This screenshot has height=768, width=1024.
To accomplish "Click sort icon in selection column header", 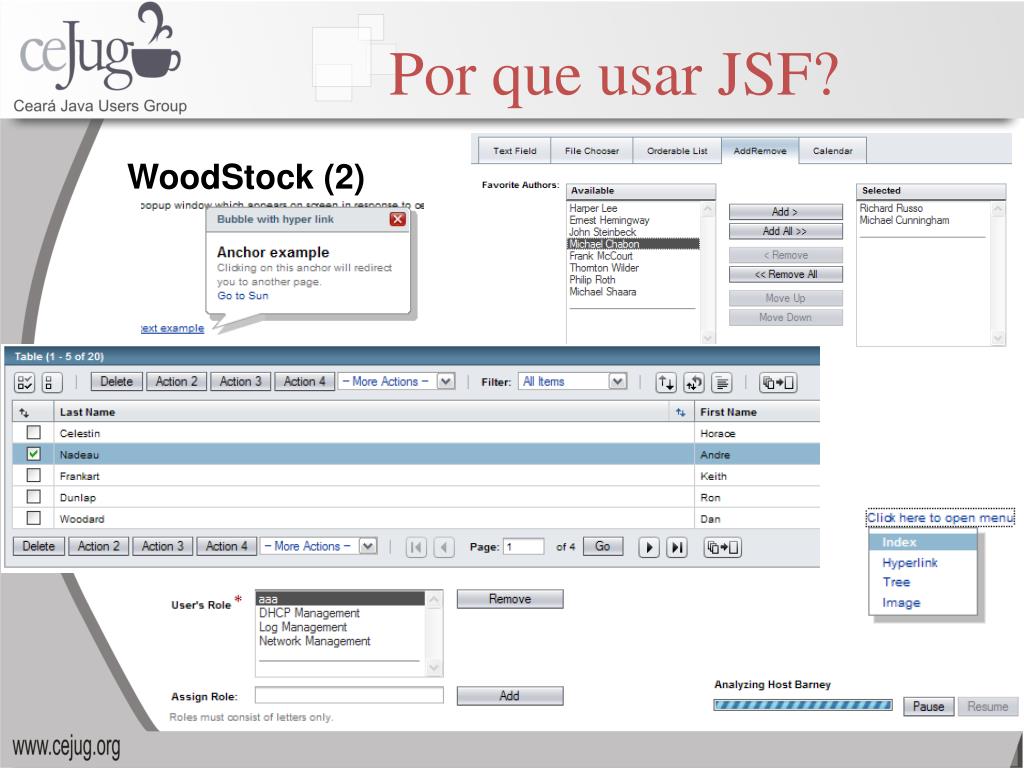I will (24, 413).
